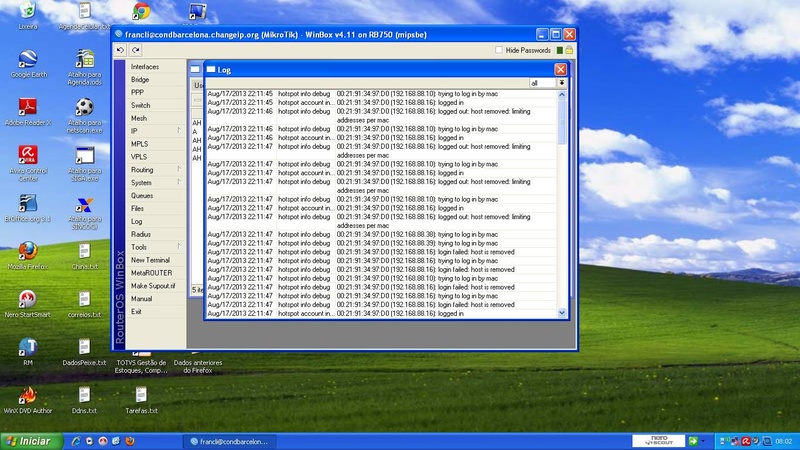
Task: Launch Firefox from quick launch bar
Action: click(130, 441)
